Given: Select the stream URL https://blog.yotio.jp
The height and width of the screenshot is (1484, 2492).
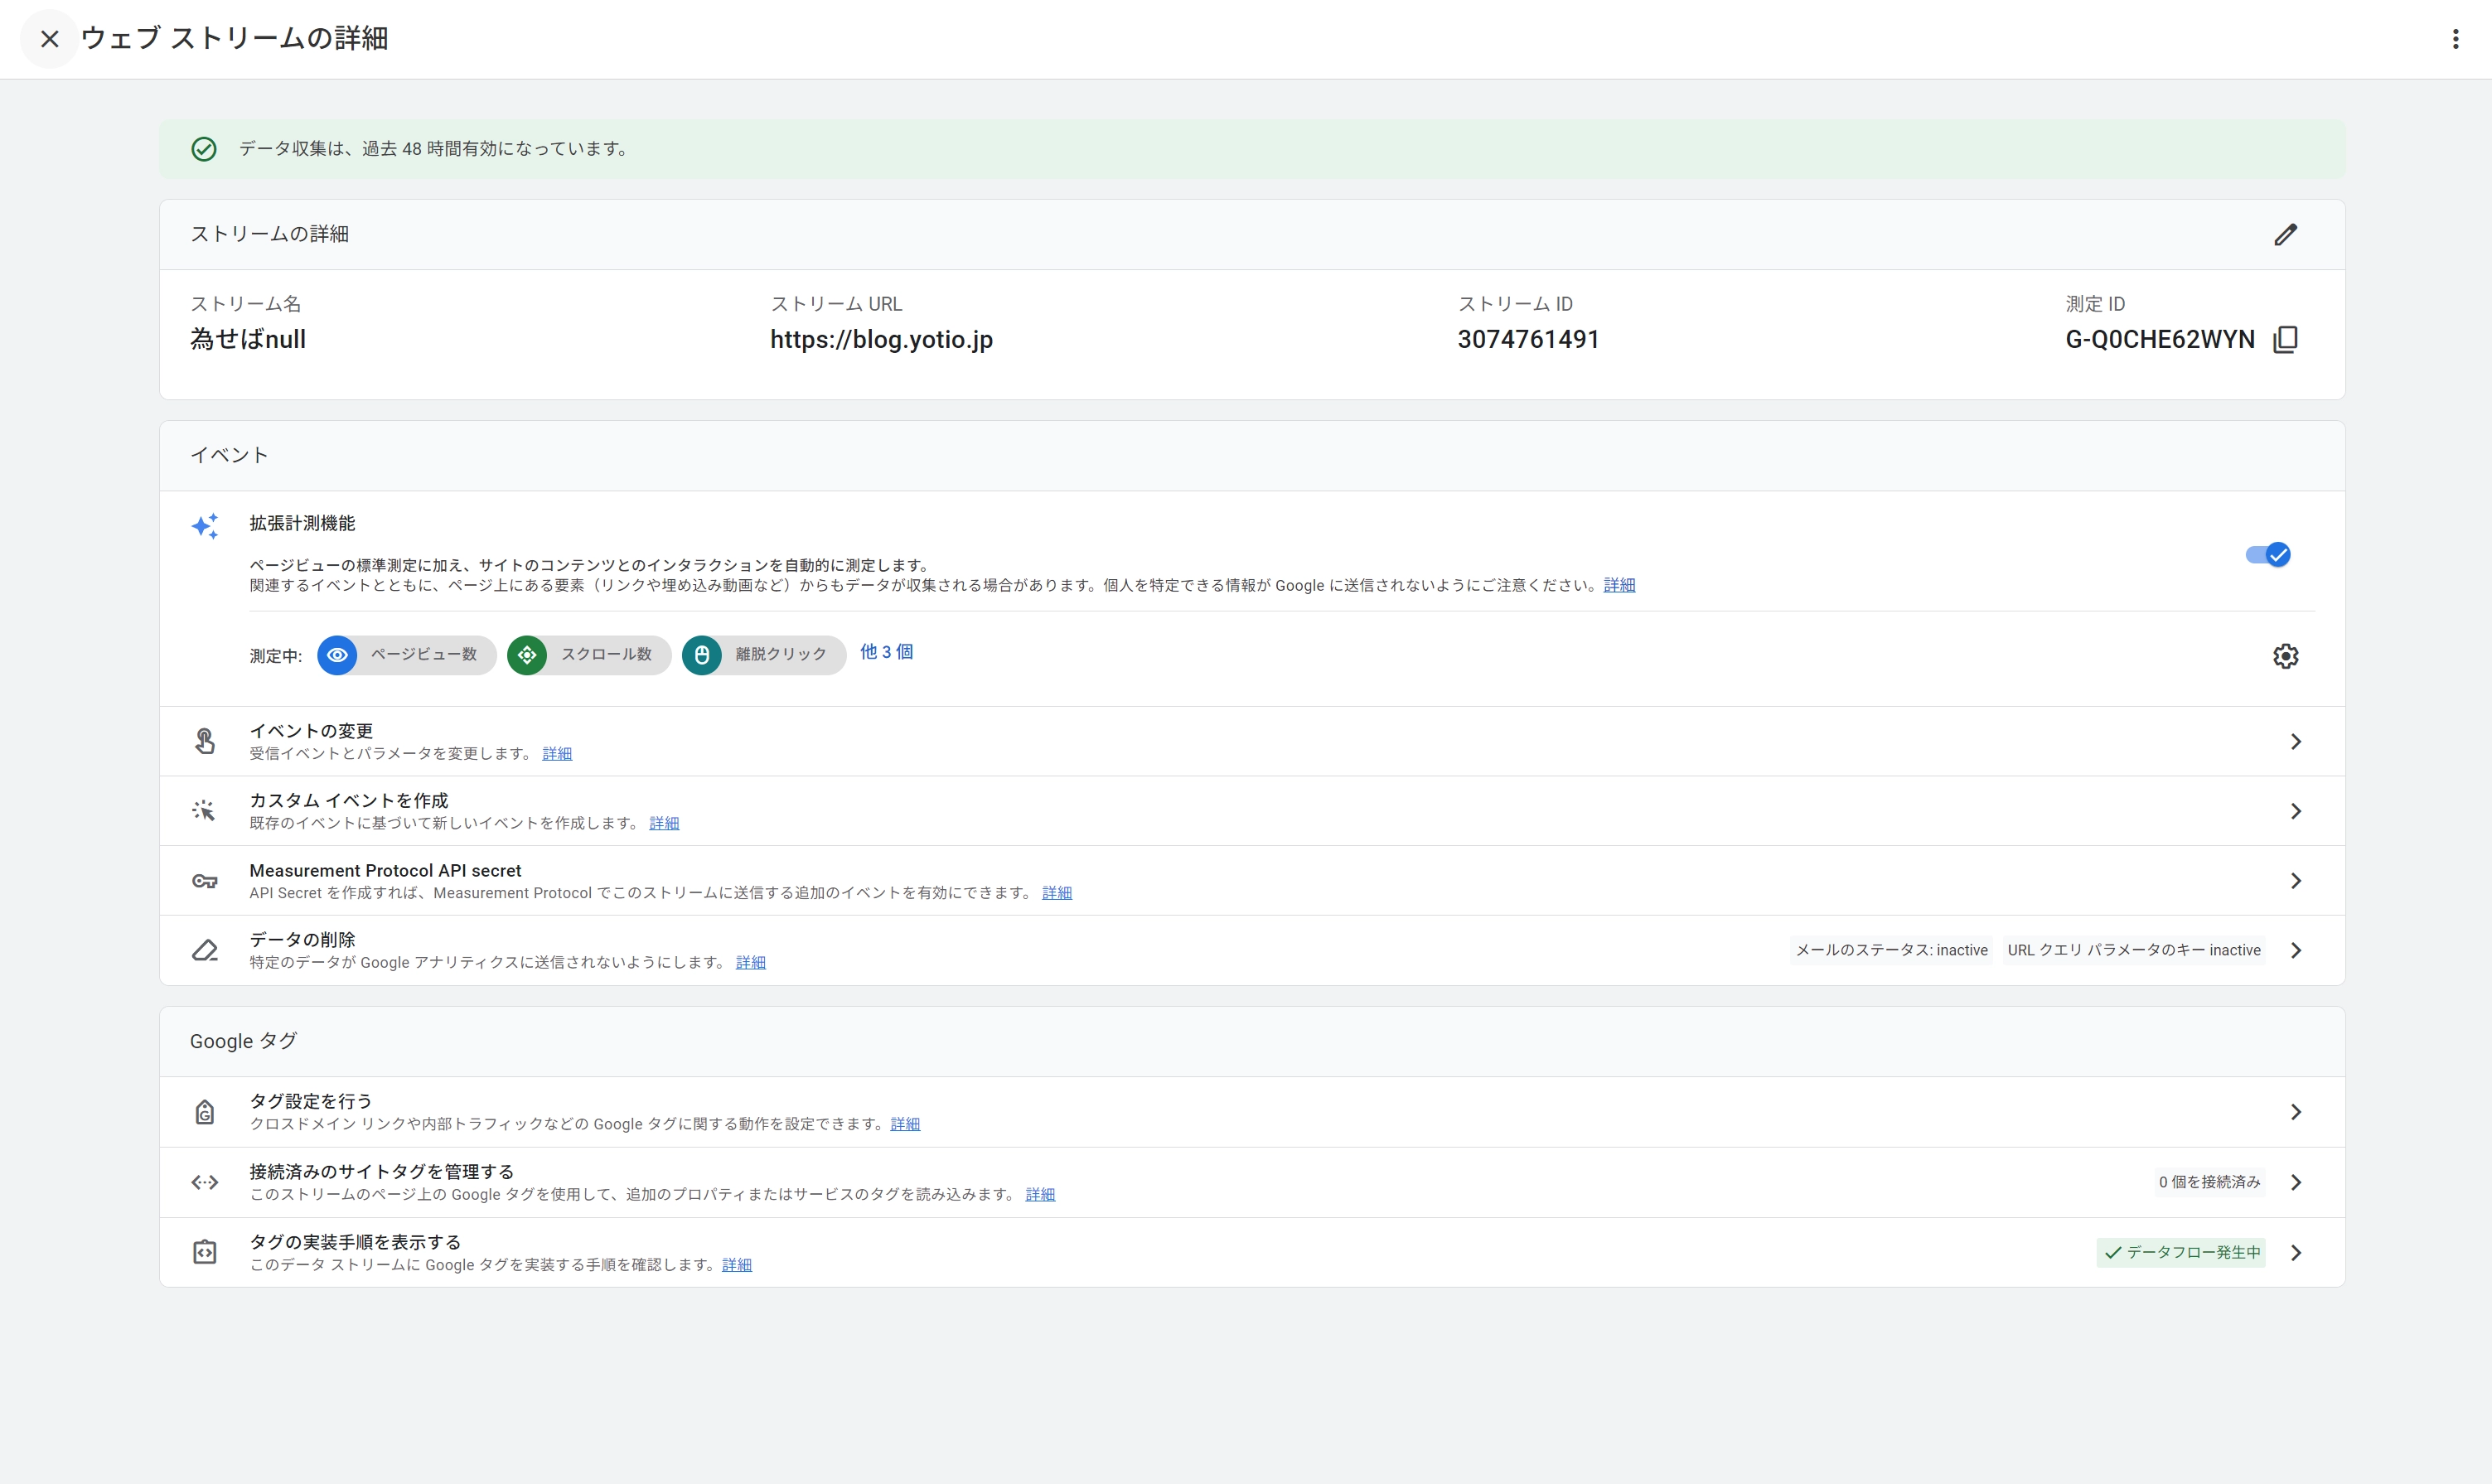Looking at the screenshot, I should pyautogui.click(x=881, y=340).
